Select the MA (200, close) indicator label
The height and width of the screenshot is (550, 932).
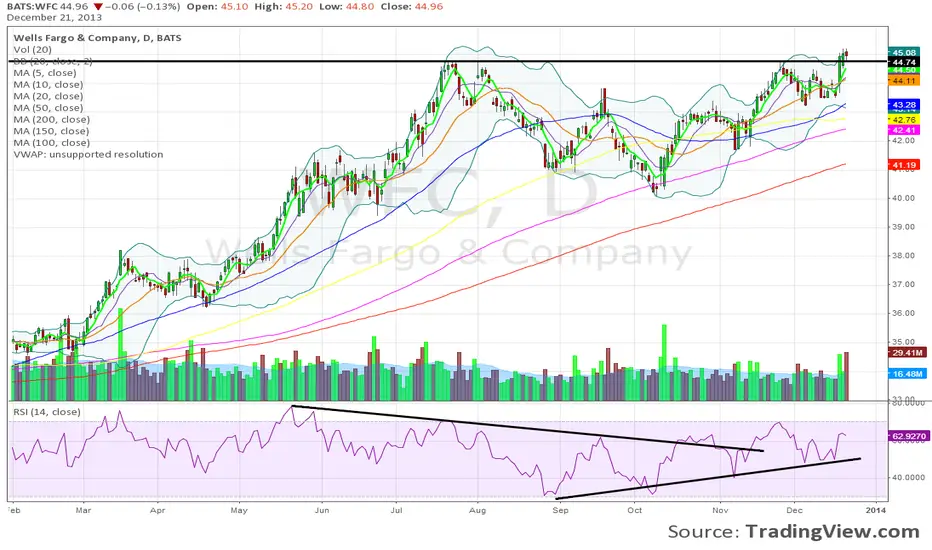[52, 120]
